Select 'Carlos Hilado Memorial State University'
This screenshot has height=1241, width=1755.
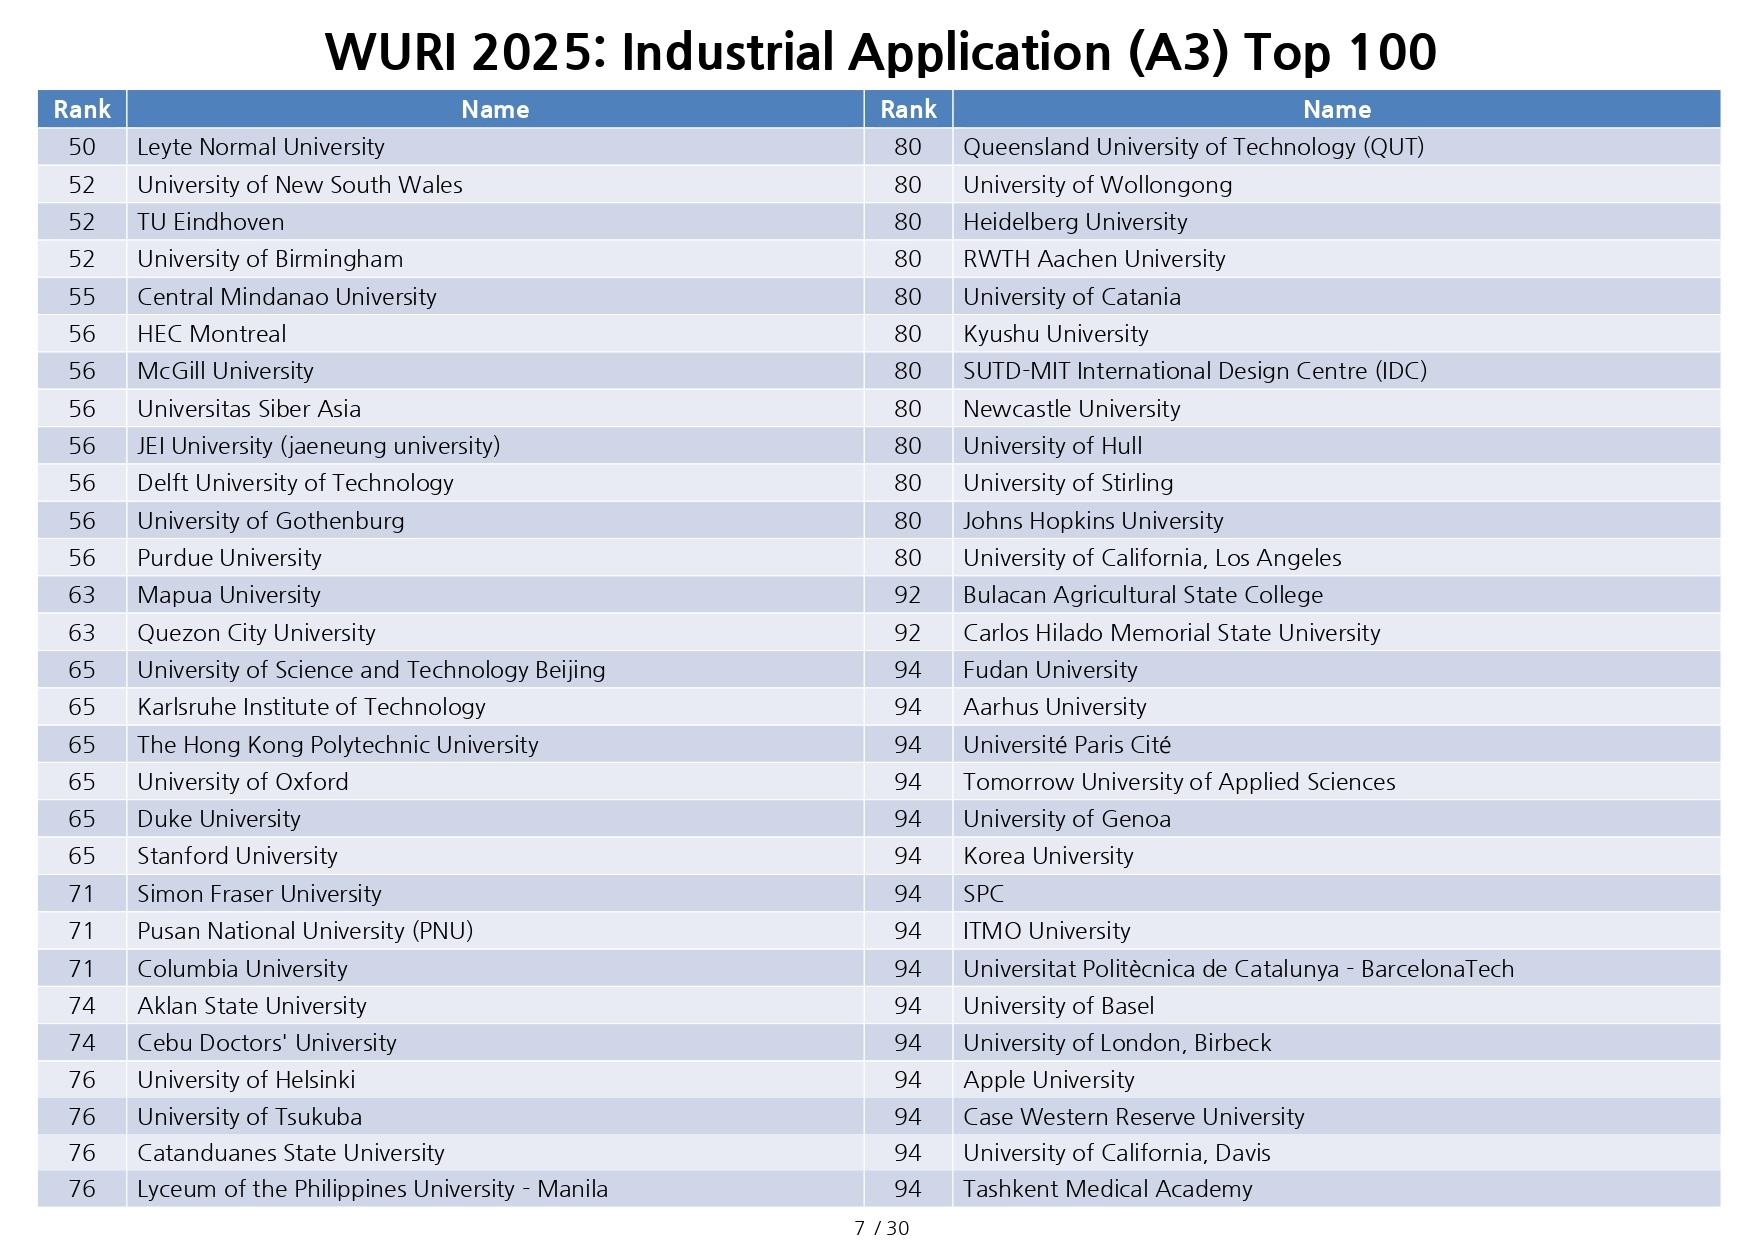point(1171,633)
